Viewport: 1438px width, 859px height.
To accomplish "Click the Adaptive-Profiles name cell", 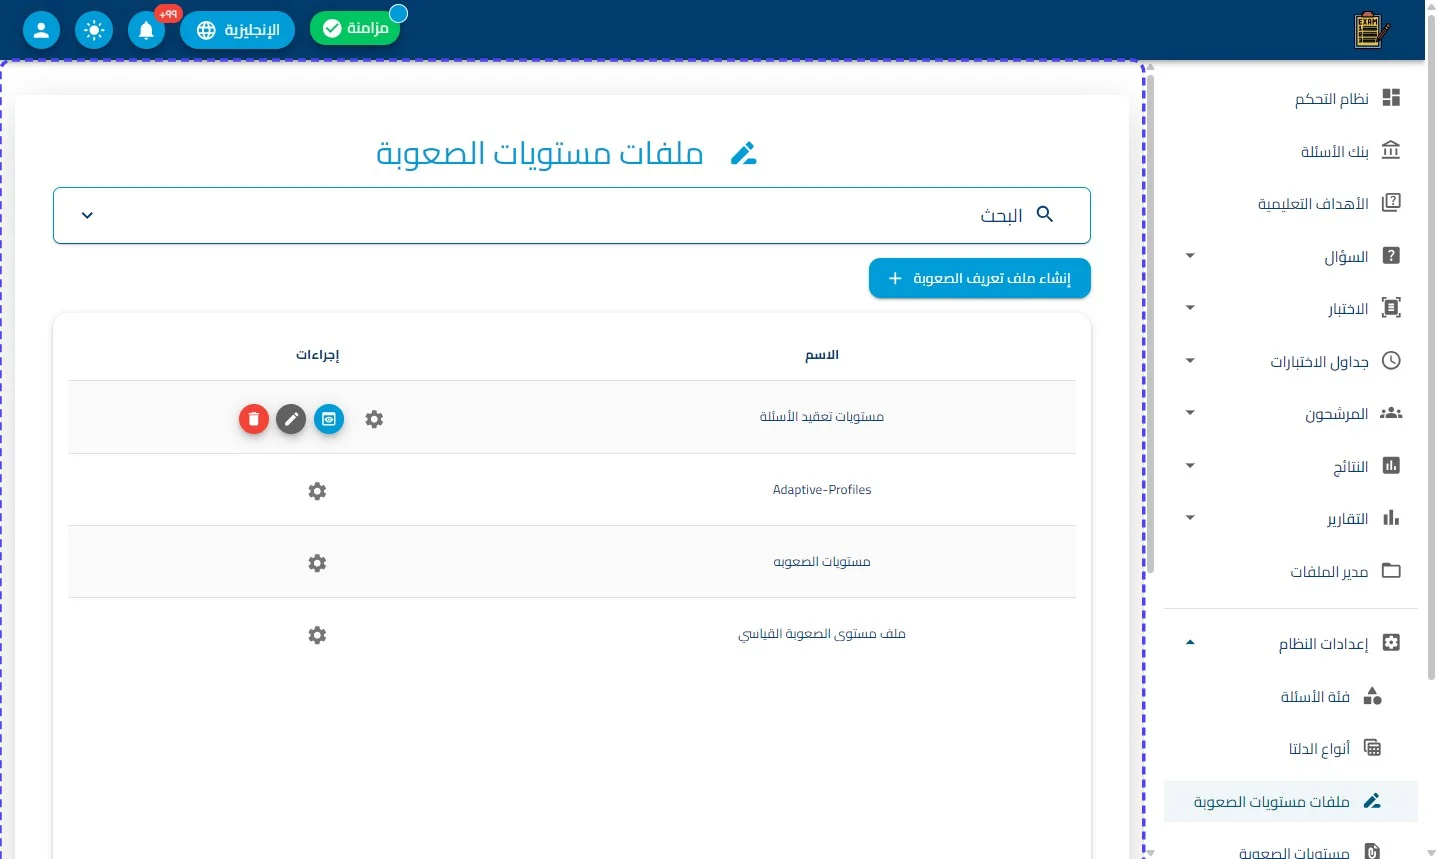I will click(822, 490).
